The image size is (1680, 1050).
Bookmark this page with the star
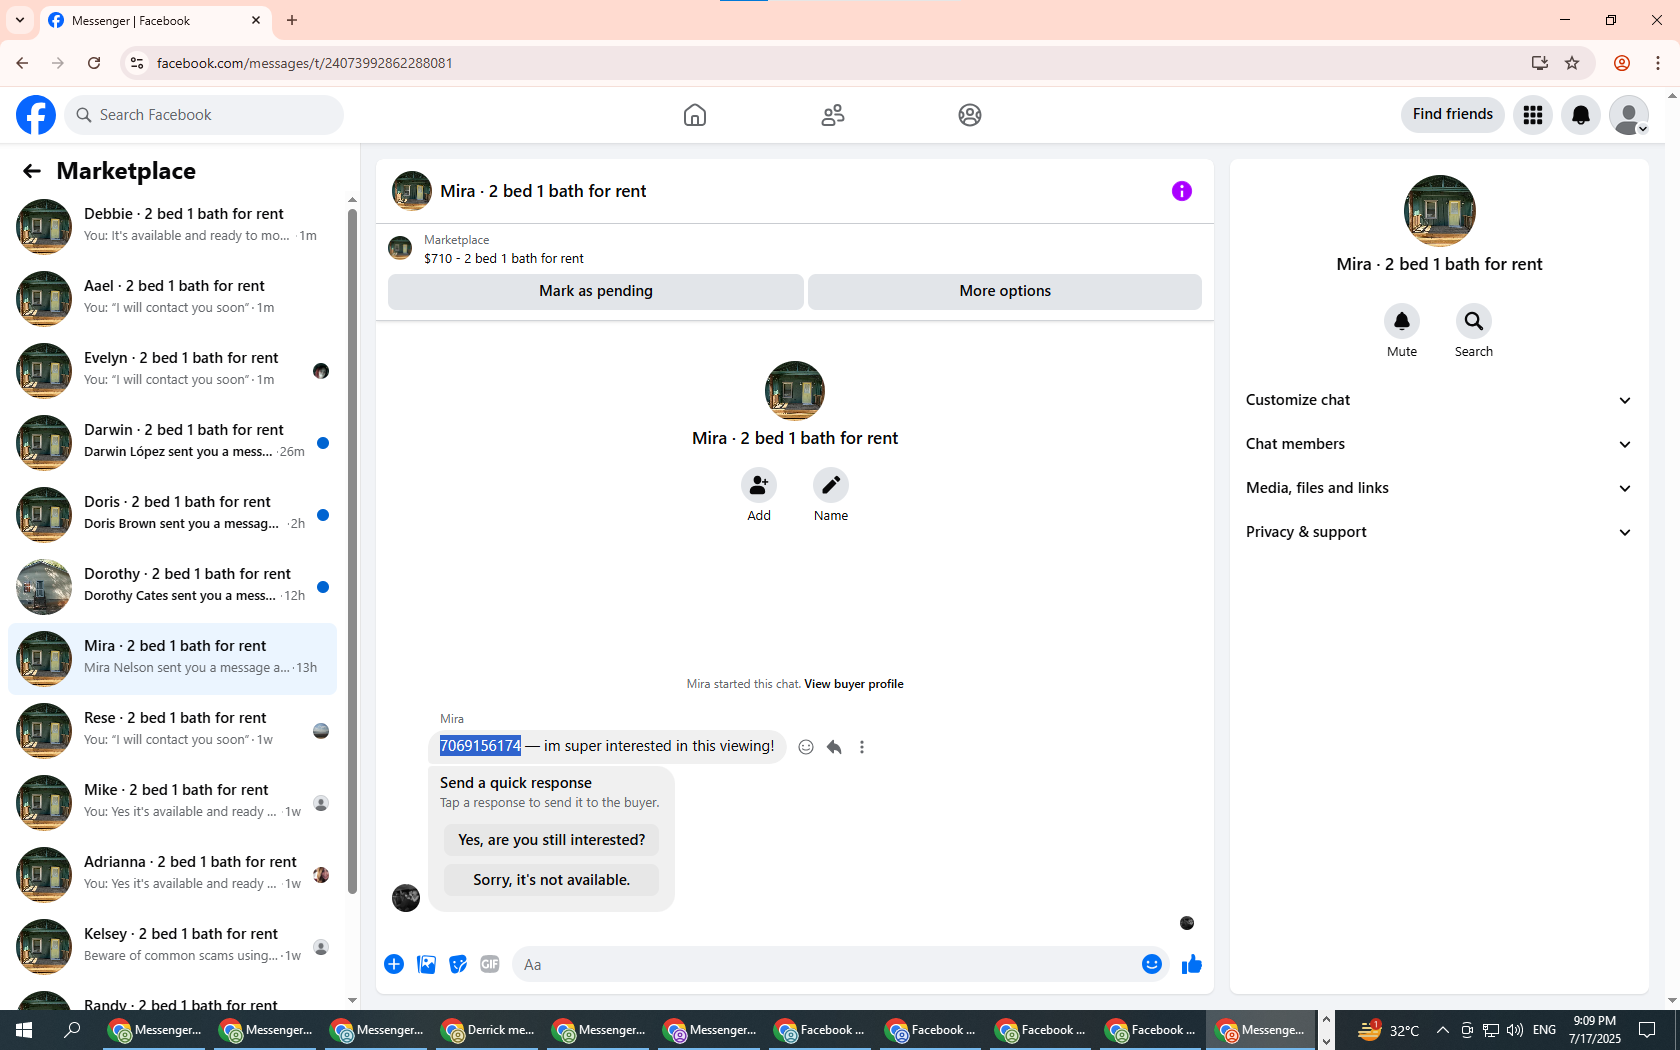tap(1572, 63)
